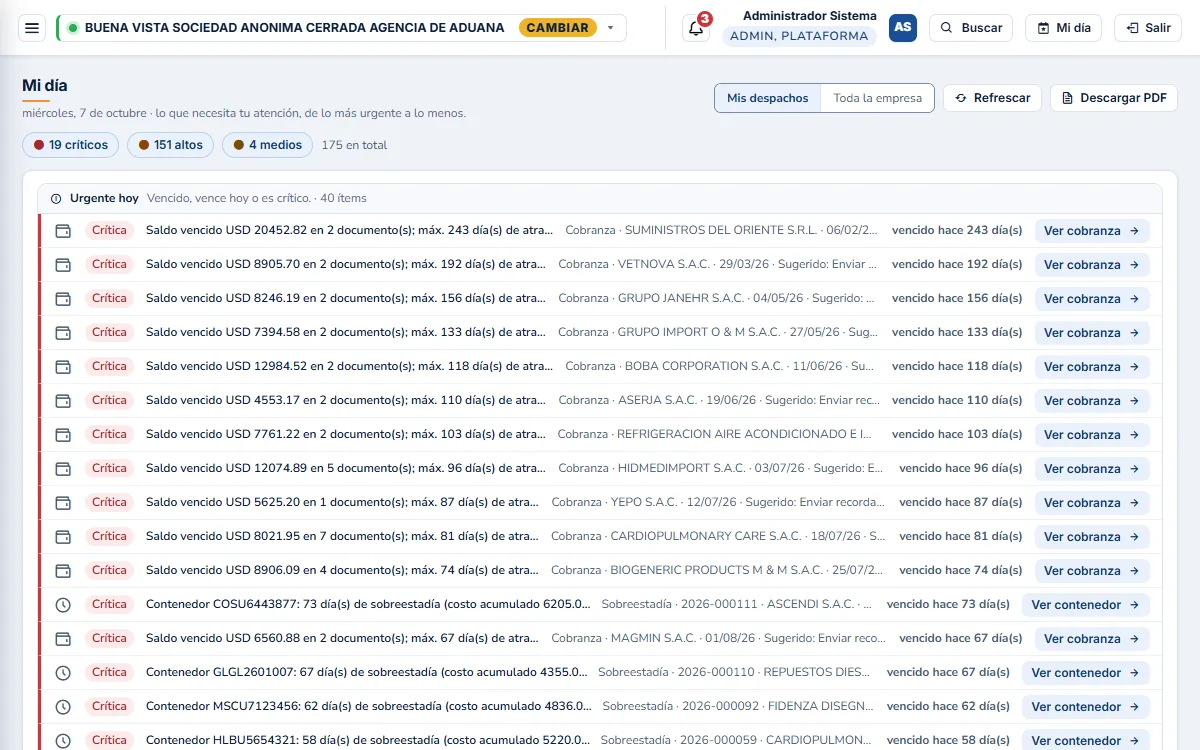The image size is (1200, 750).
Task: Toggle the 4 medios filter chip
Action: click(268, 145)
